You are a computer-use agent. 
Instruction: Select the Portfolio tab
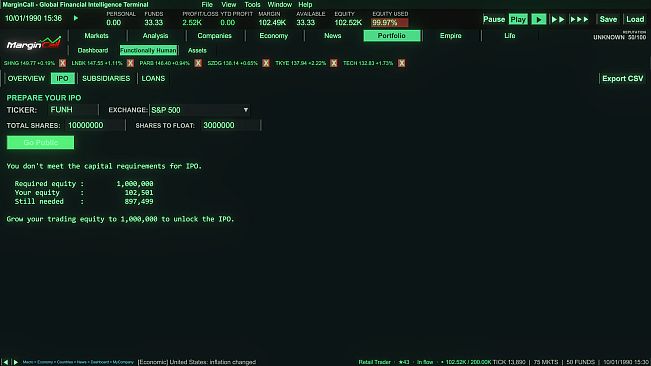click(392, 36)
